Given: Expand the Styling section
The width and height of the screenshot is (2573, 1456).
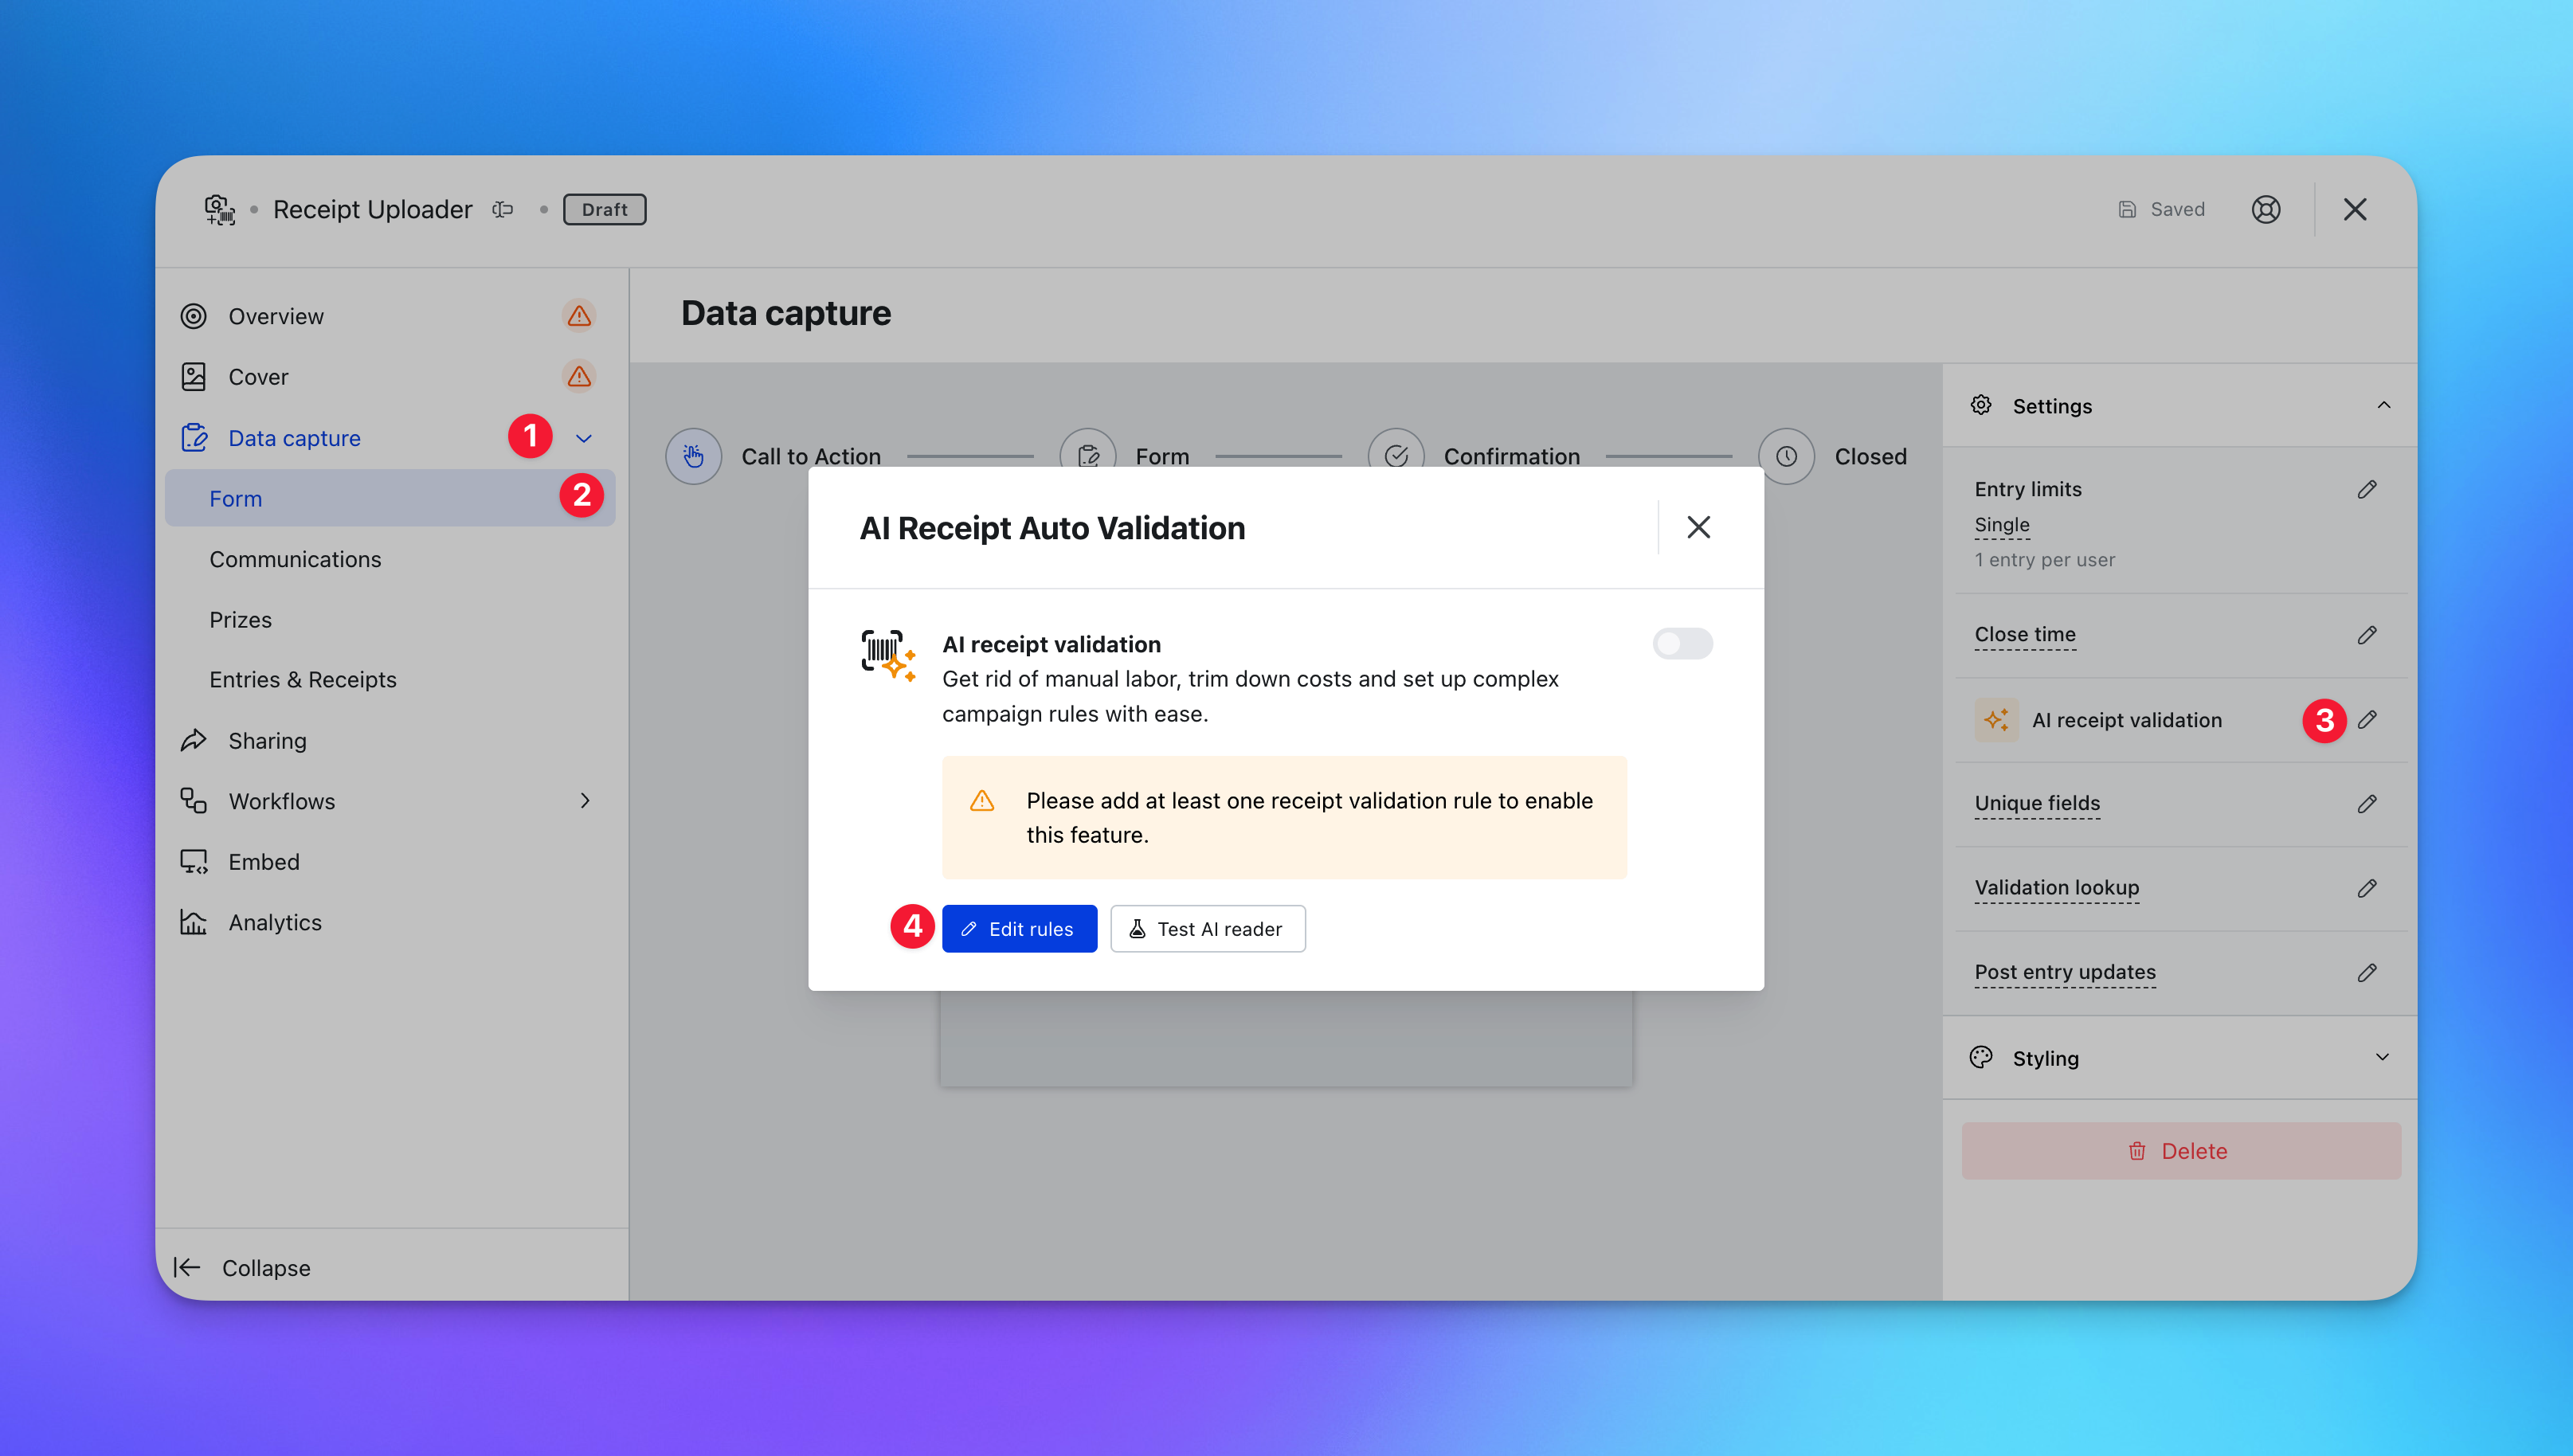Looking at the screenshot, I should tap(2381, 1058).
